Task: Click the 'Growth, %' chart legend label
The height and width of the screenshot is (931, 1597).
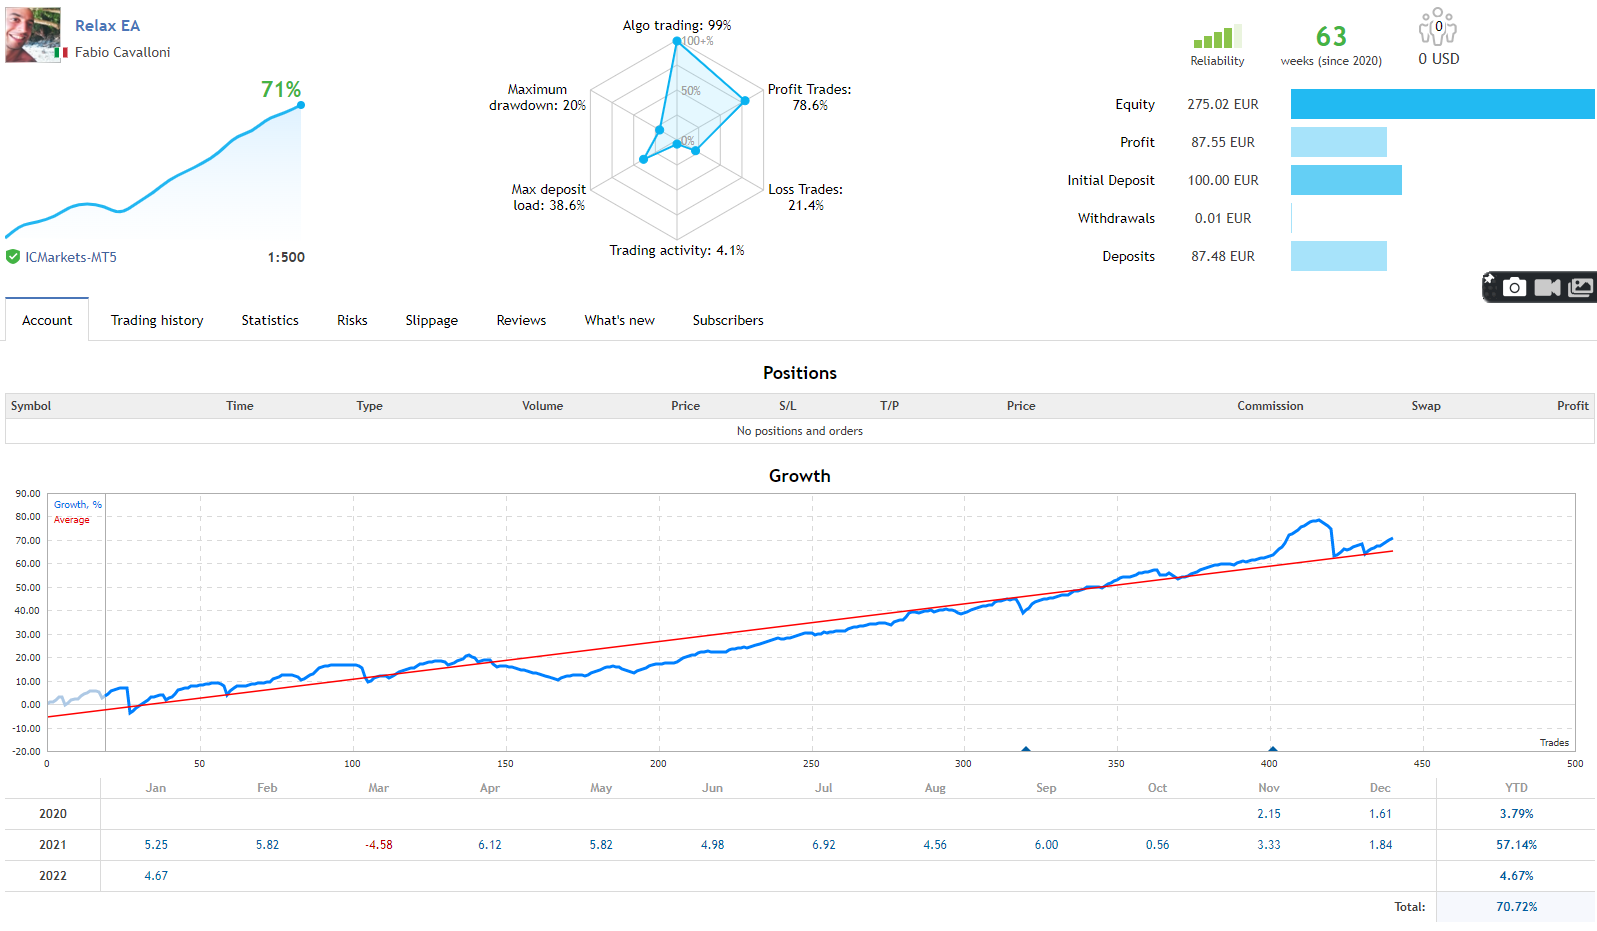Action: point(78,505)
